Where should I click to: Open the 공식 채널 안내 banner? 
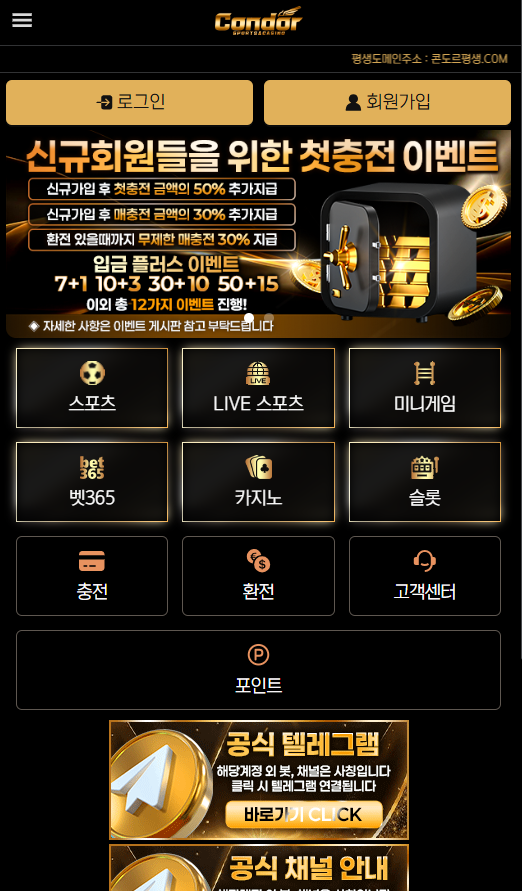pyautogui.click(x=259, y=868)
